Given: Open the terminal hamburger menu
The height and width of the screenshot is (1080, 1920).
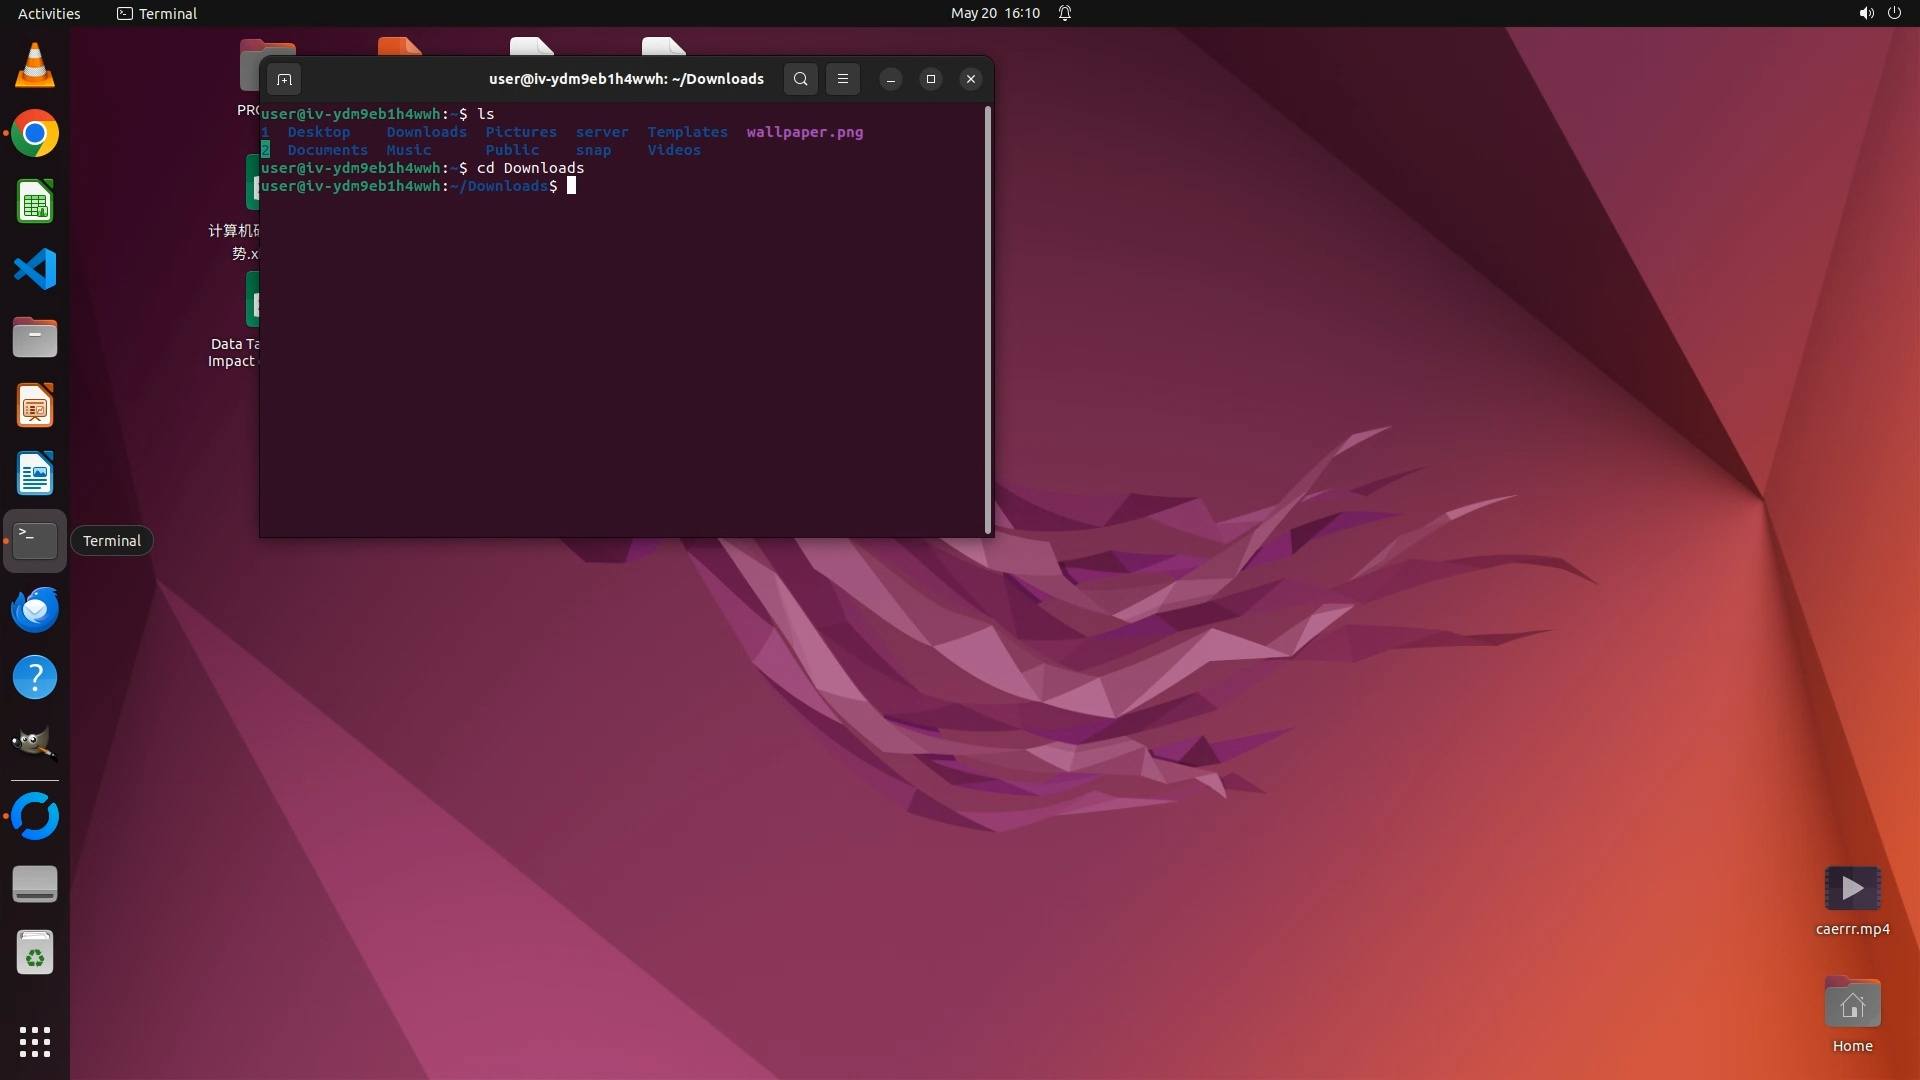Looking at the screenshot, I should [x=843, y=79].
